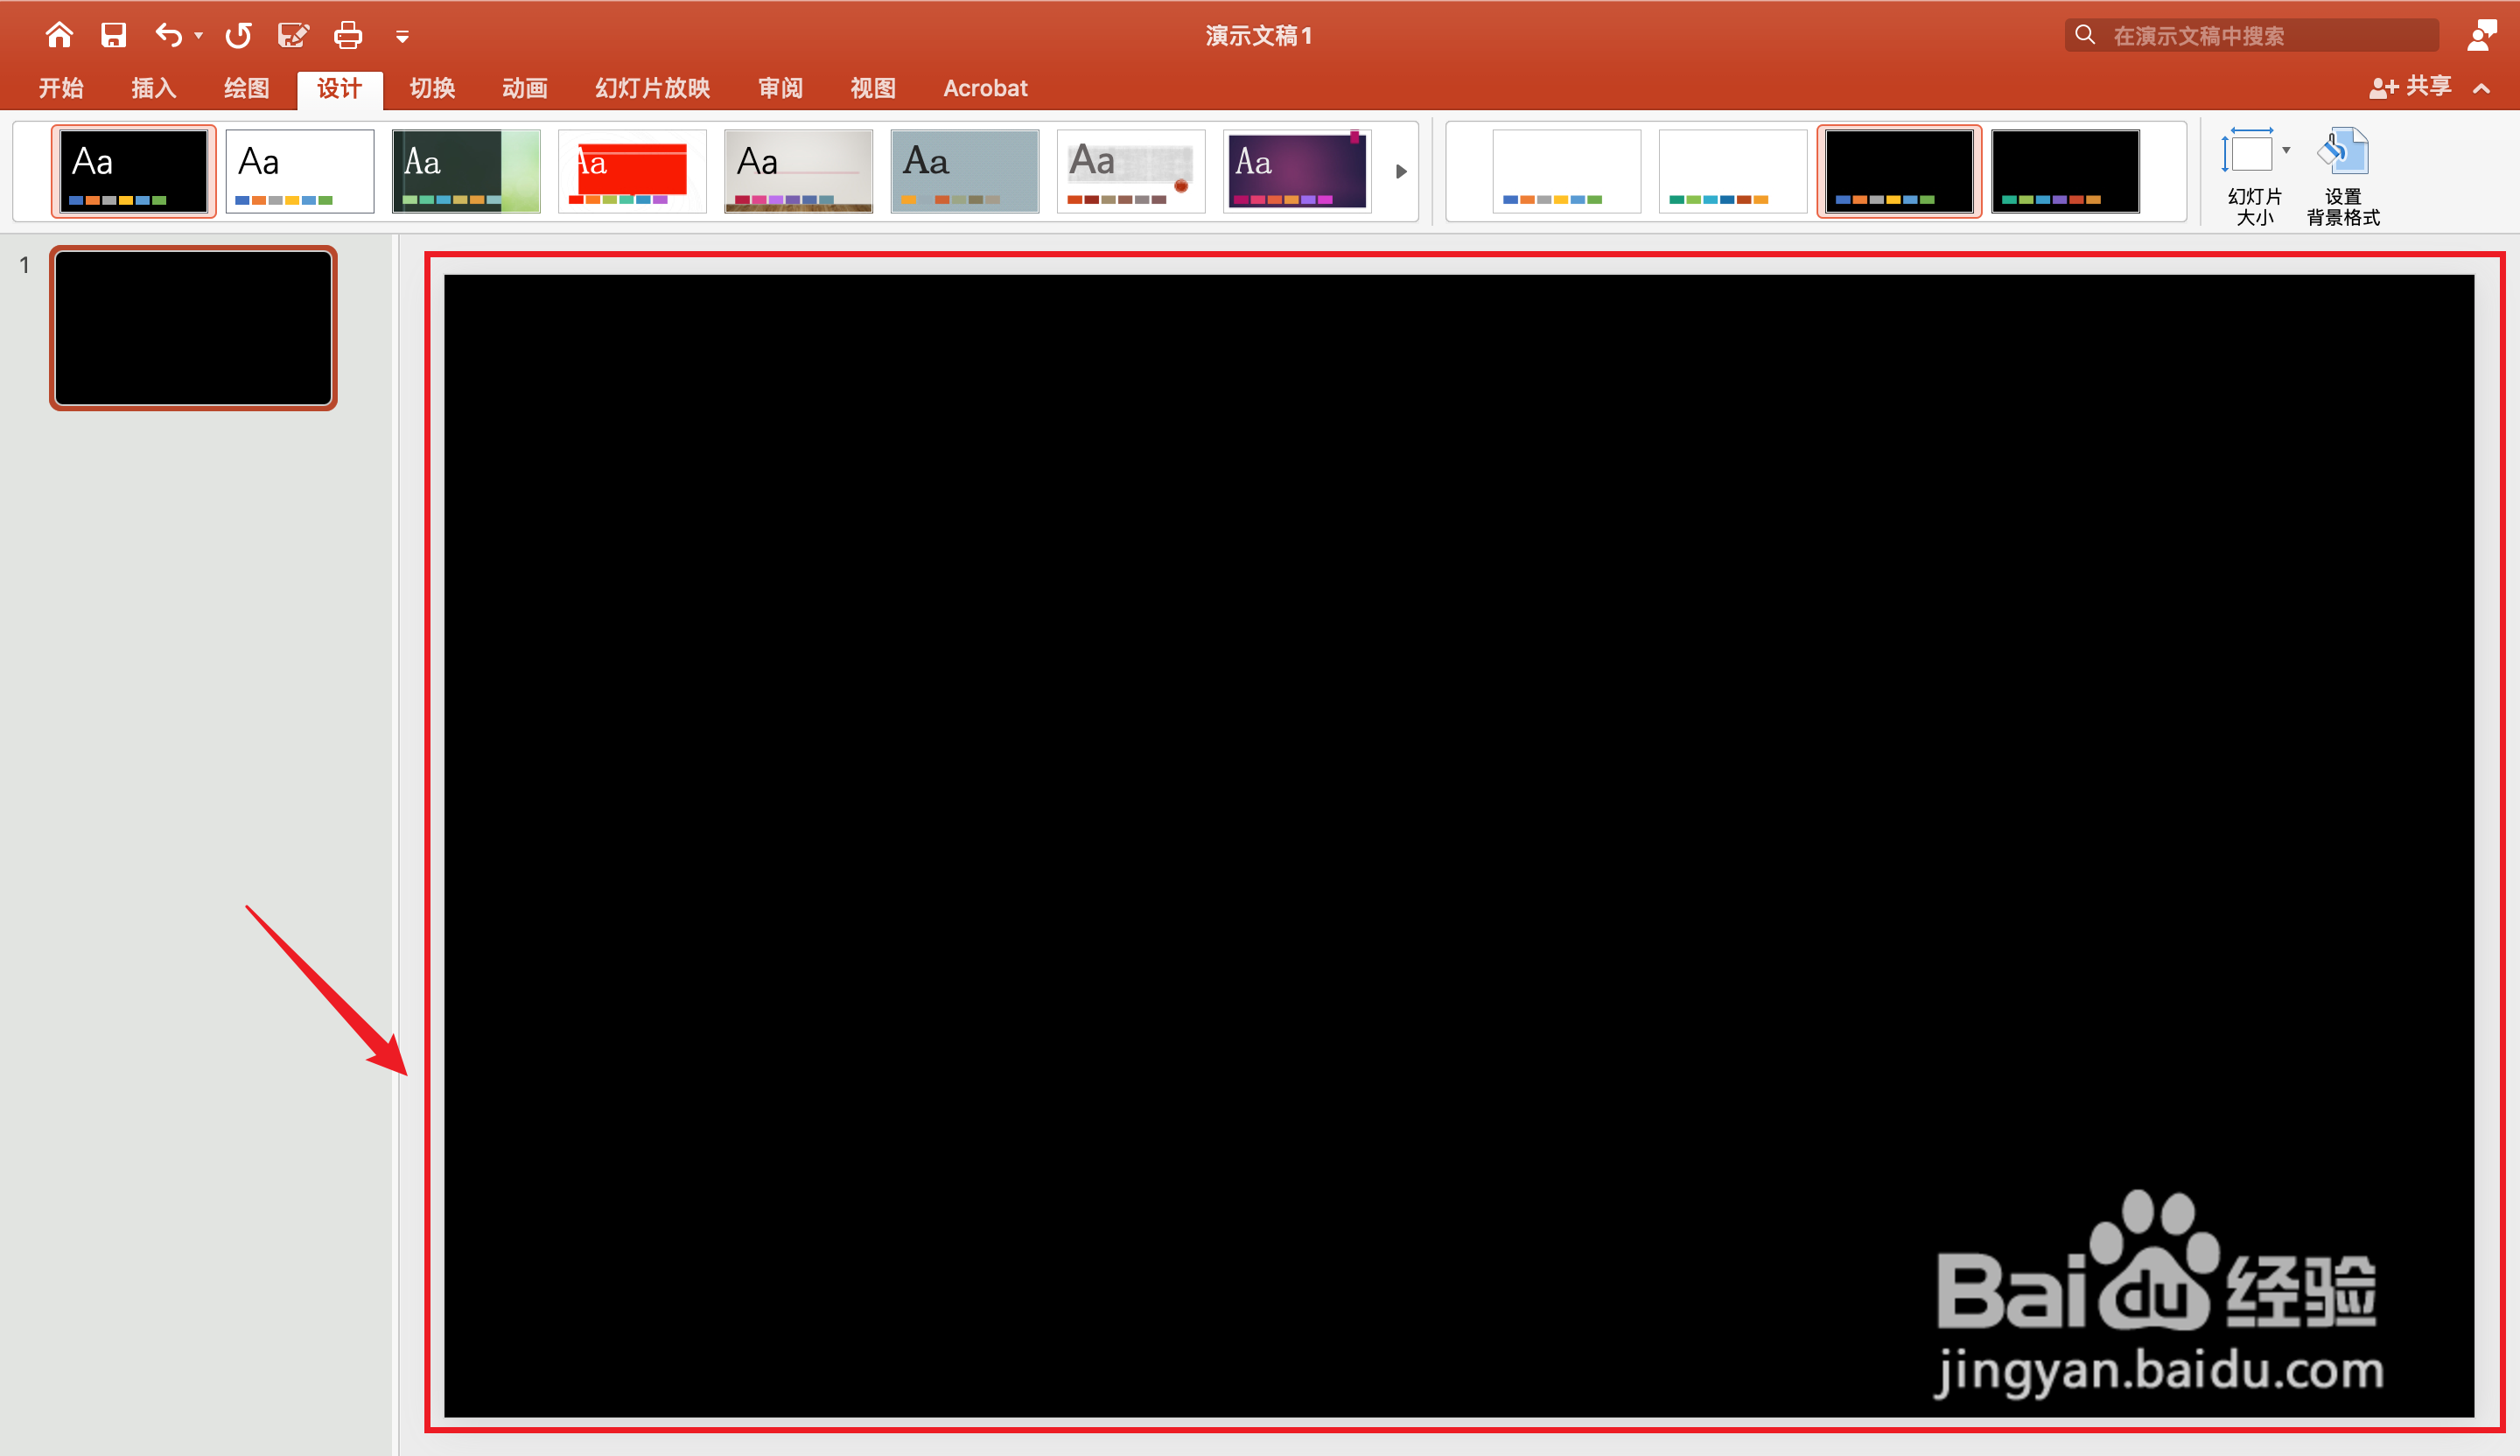Choose the purple gradient theme

point(1297,171)
